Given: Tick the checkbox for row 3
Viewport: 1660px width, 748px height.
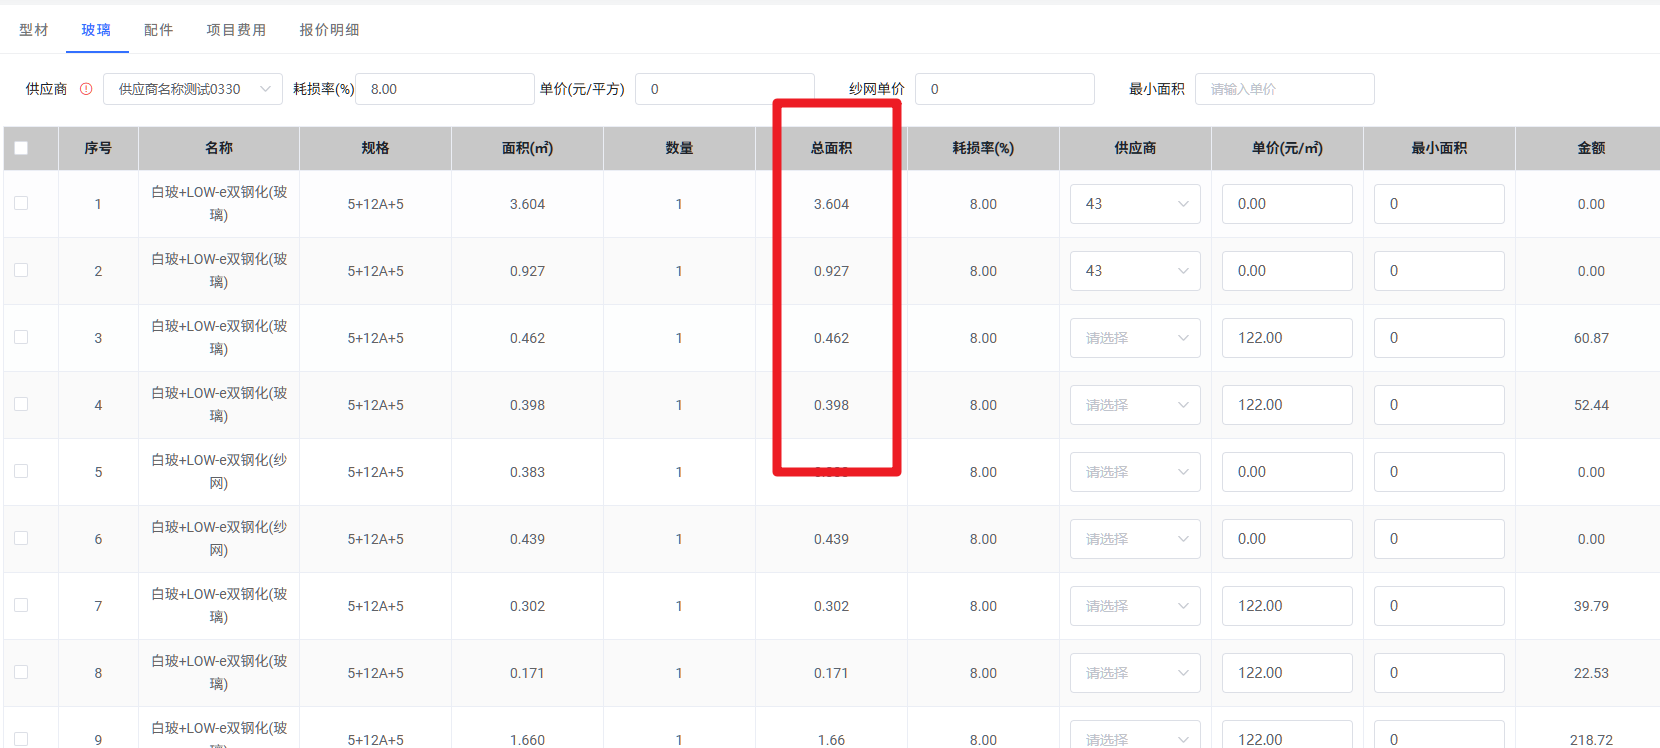Looking at the screenshot, I should click(x=21, y=337).
